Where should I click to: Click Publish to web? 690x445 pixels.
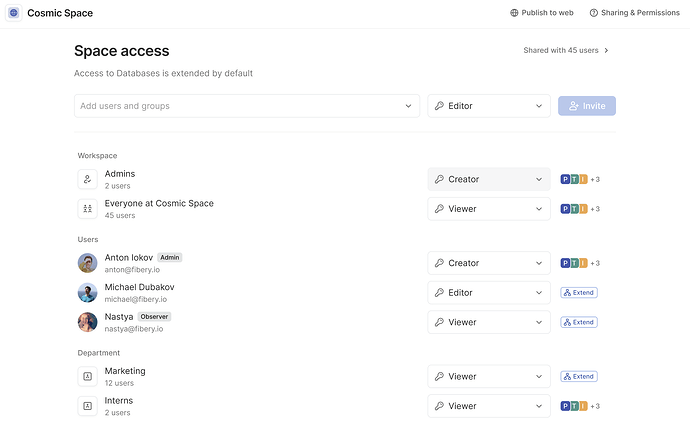click(x=541, y=13)
